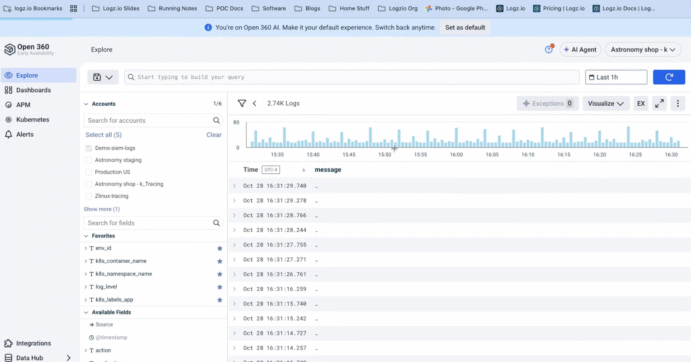The height and width of the screenshot is (362, 691).
Task: Unfavorite log_level star
Action: (x=219, y=287)
